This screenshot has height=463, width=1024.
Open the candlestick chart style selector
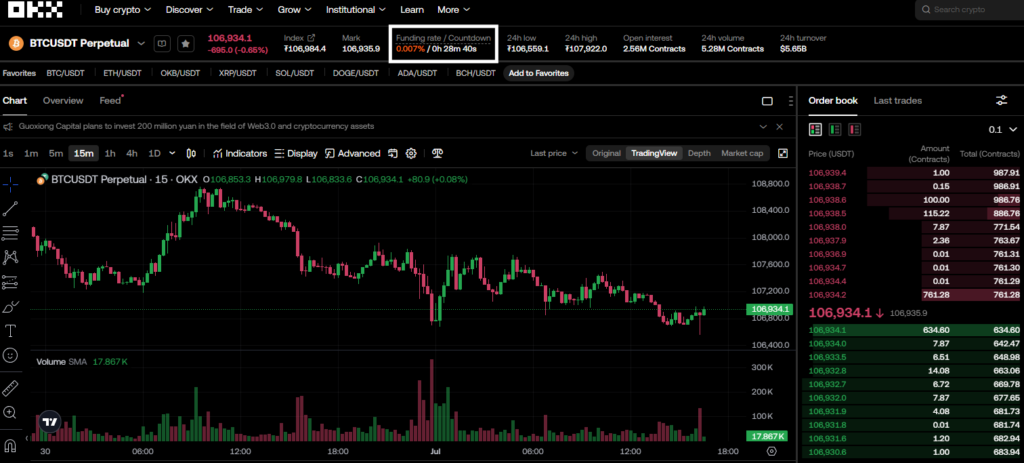[191, 153]
